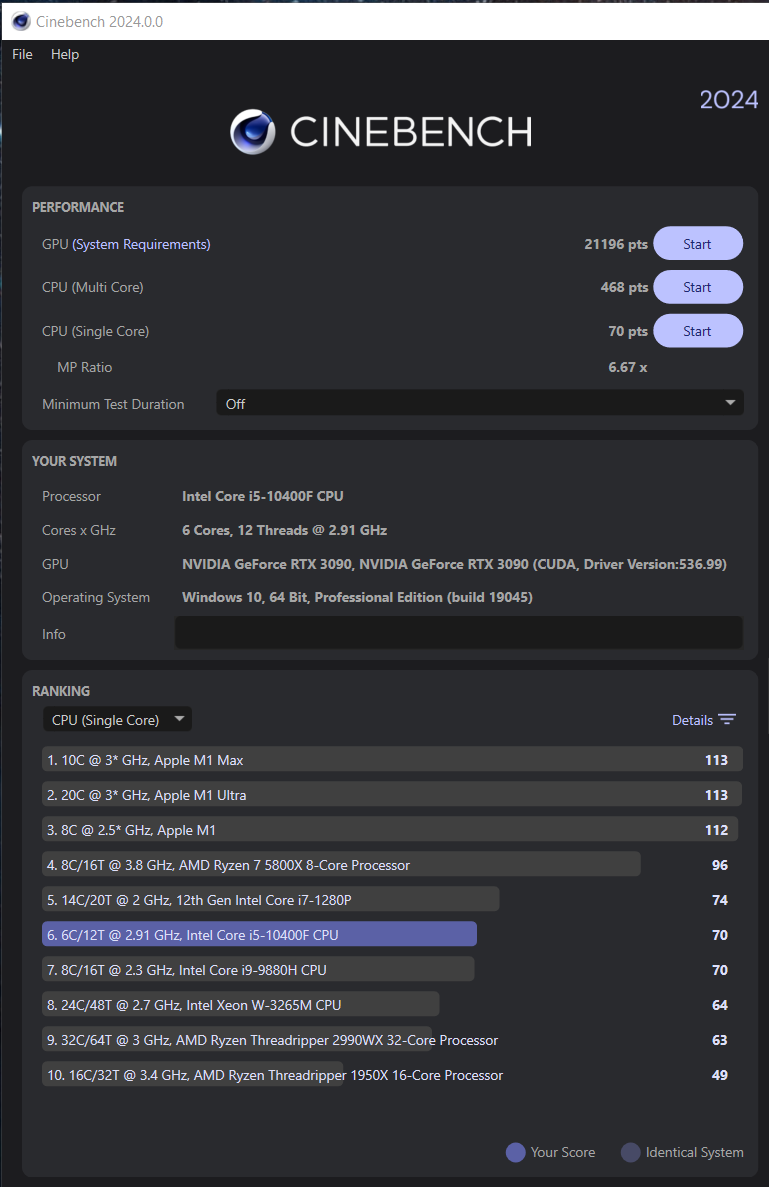Click the MP Ratio label
769x1187 pixels.
coord(84,366)
